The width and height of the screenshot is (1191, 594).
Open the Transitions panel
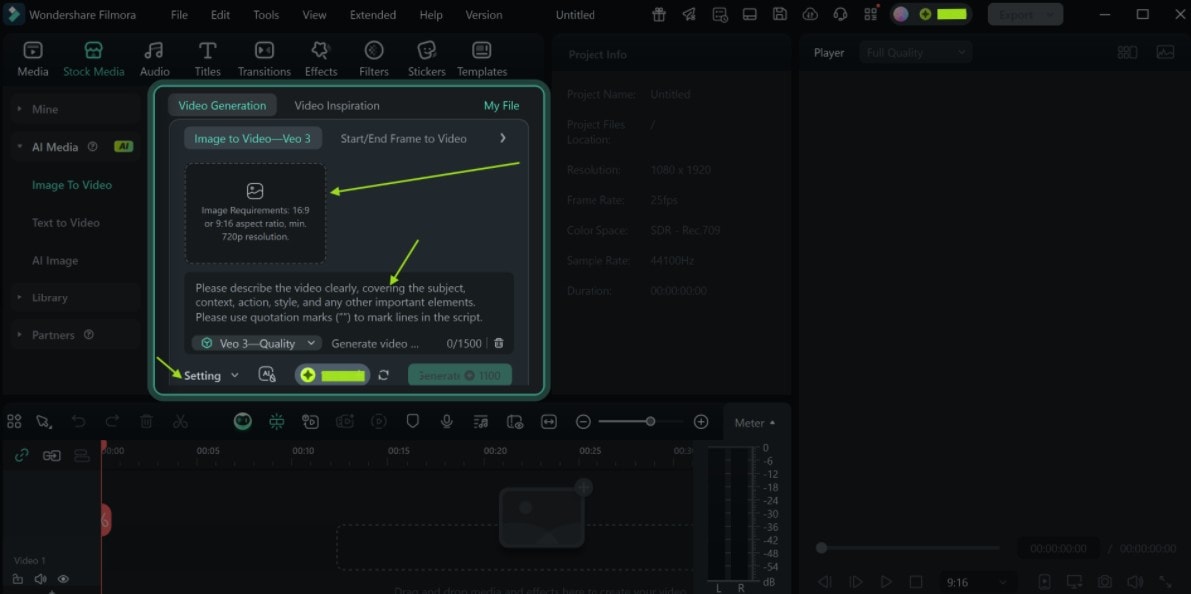[264, 57]
